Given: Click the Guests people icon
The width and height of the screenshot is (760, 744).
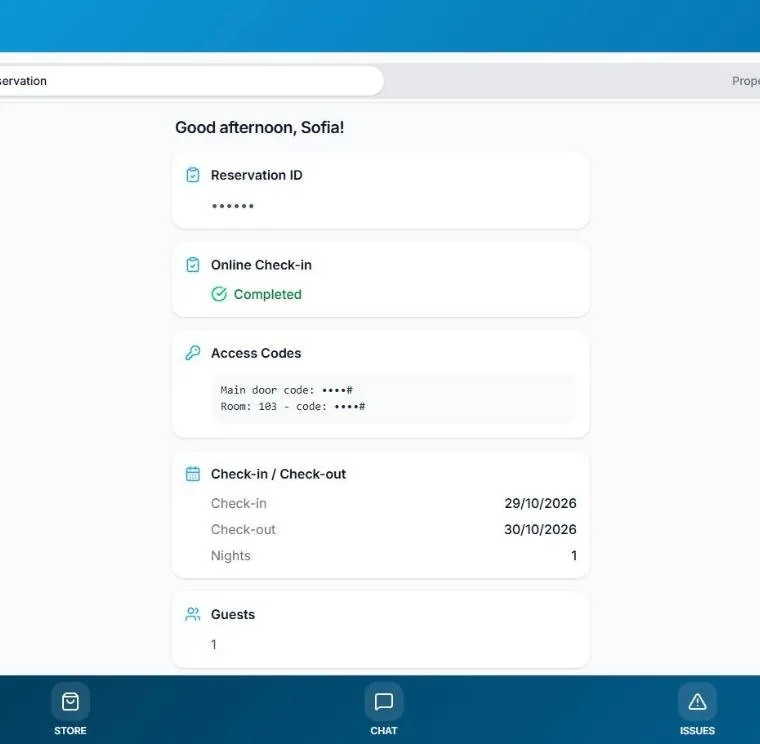Looking at the screenshot, I should (x=193, y=614).
